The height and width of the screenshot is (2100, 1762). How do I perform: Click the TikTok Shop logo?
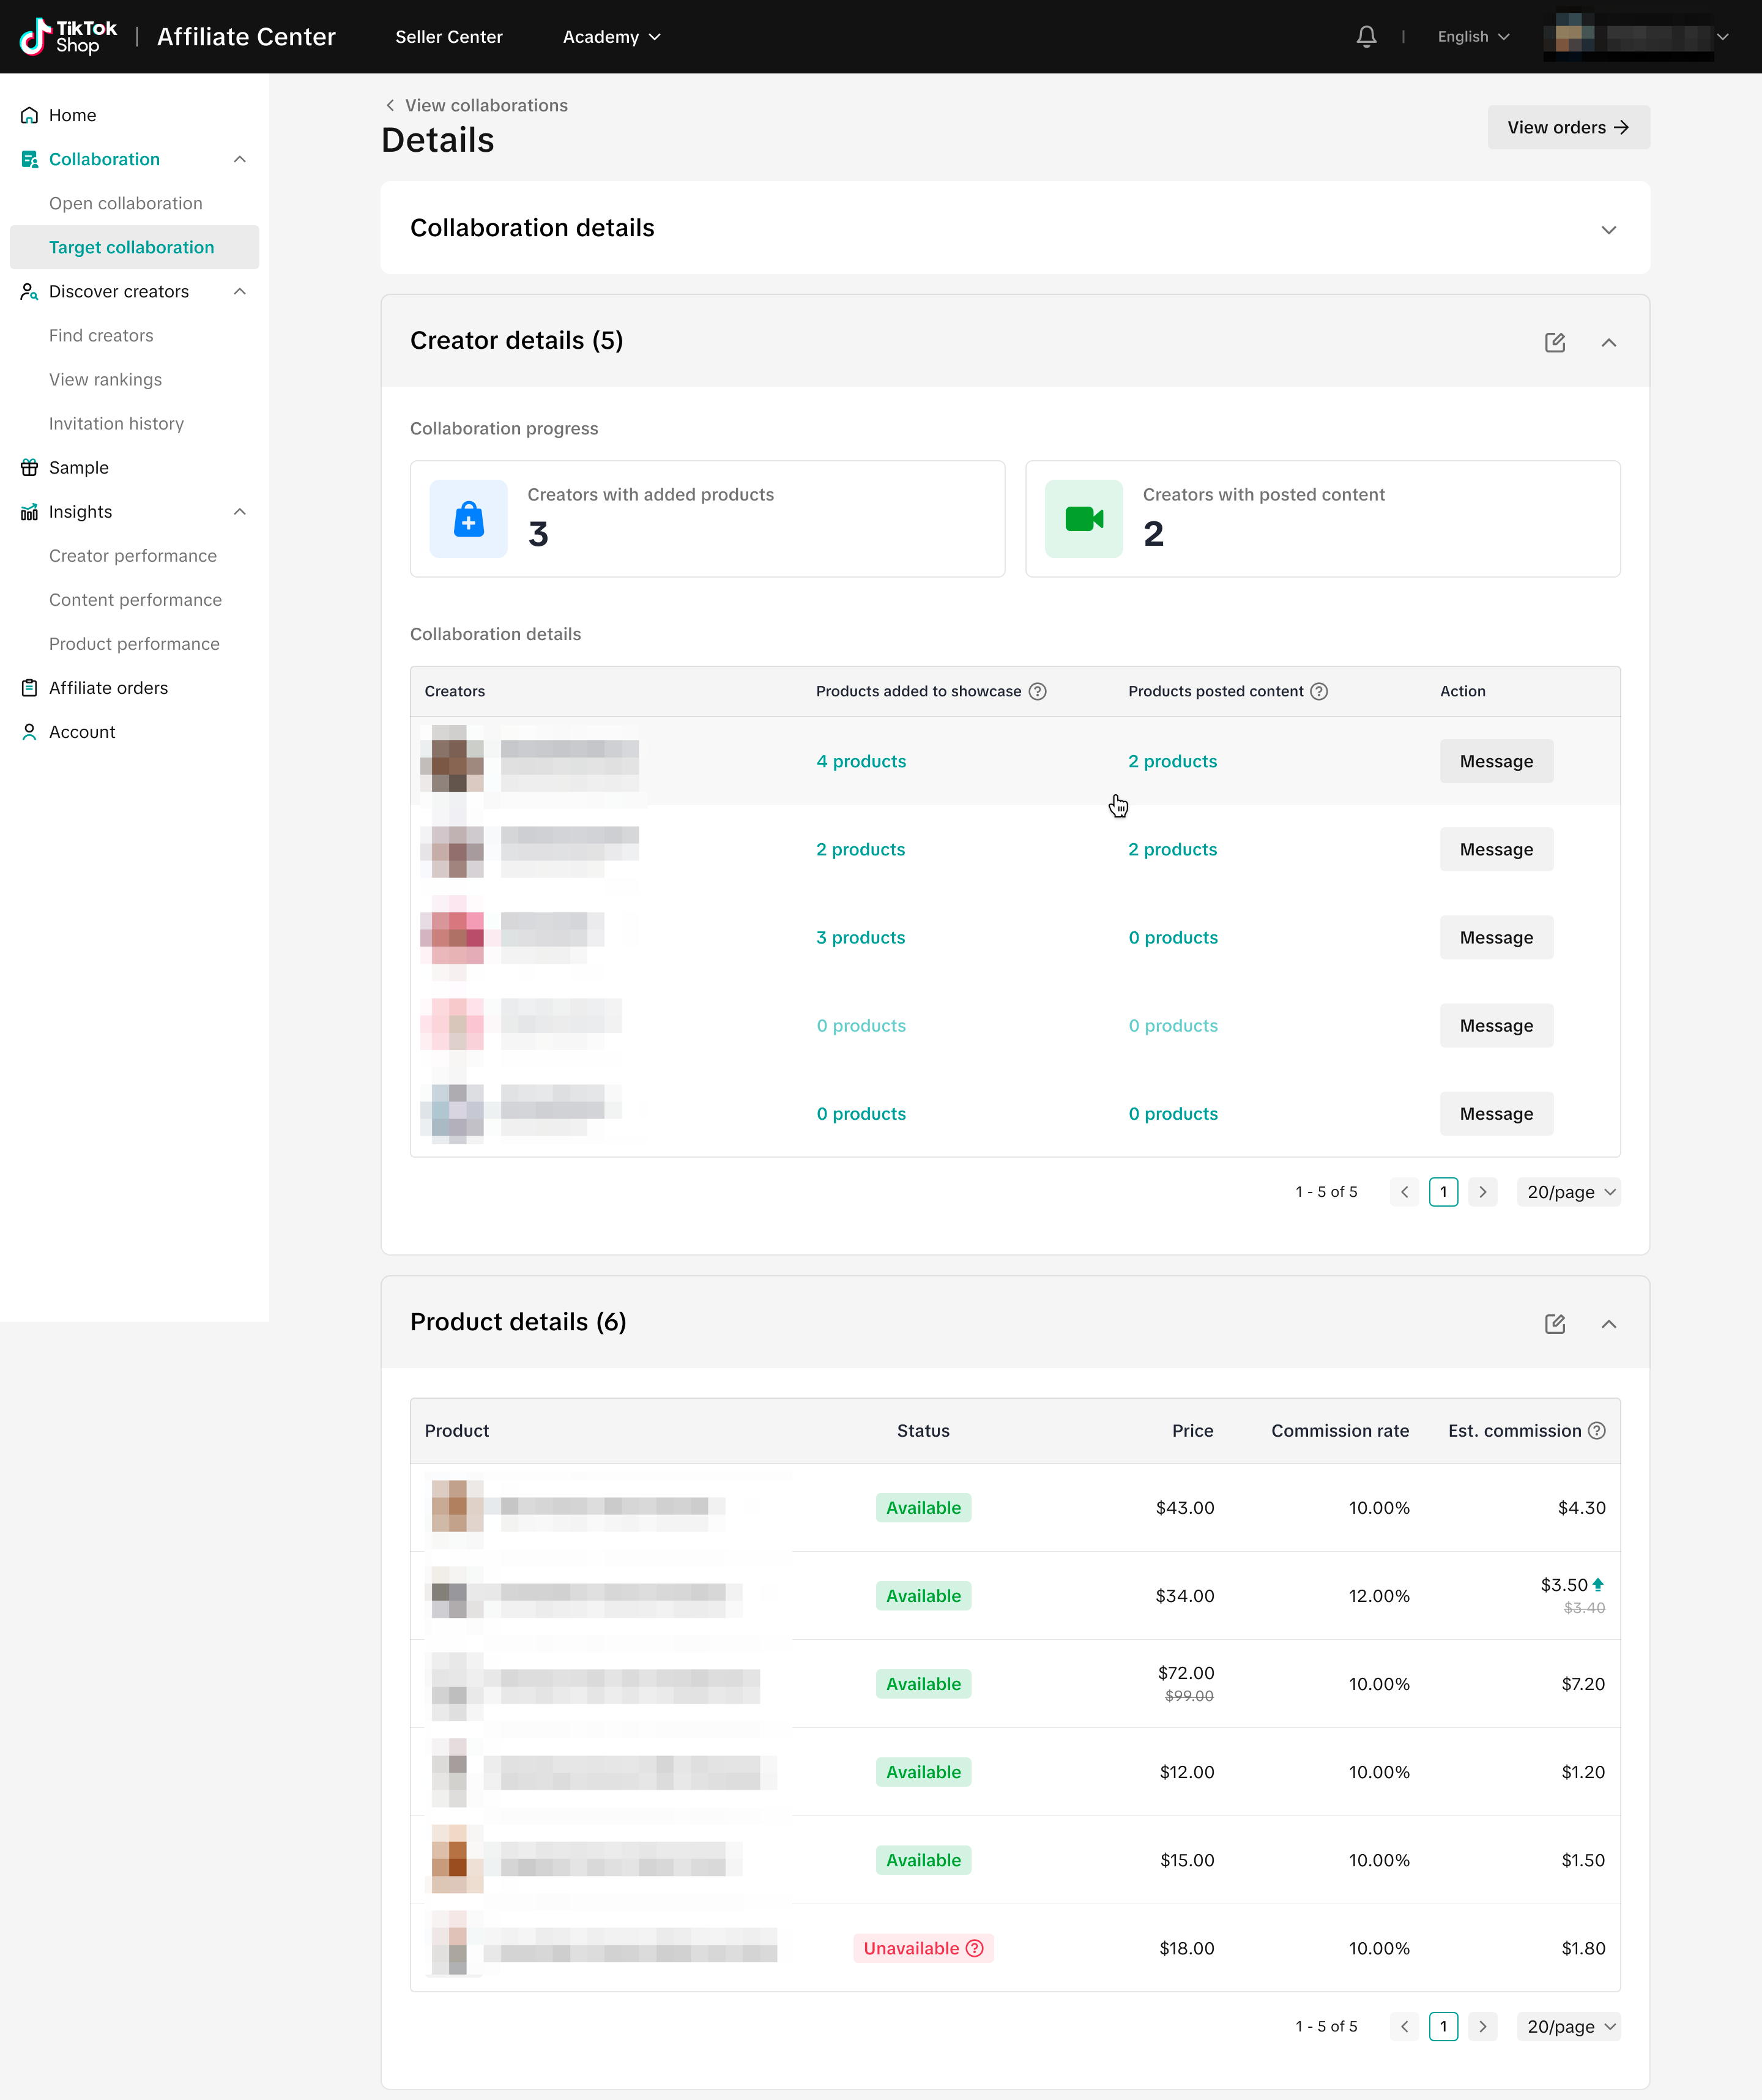pos(68,37)
